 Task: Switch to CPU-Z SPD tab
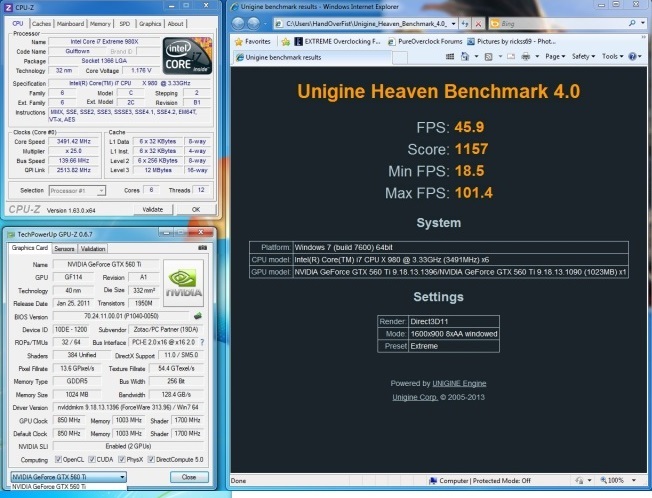[125, 24]
